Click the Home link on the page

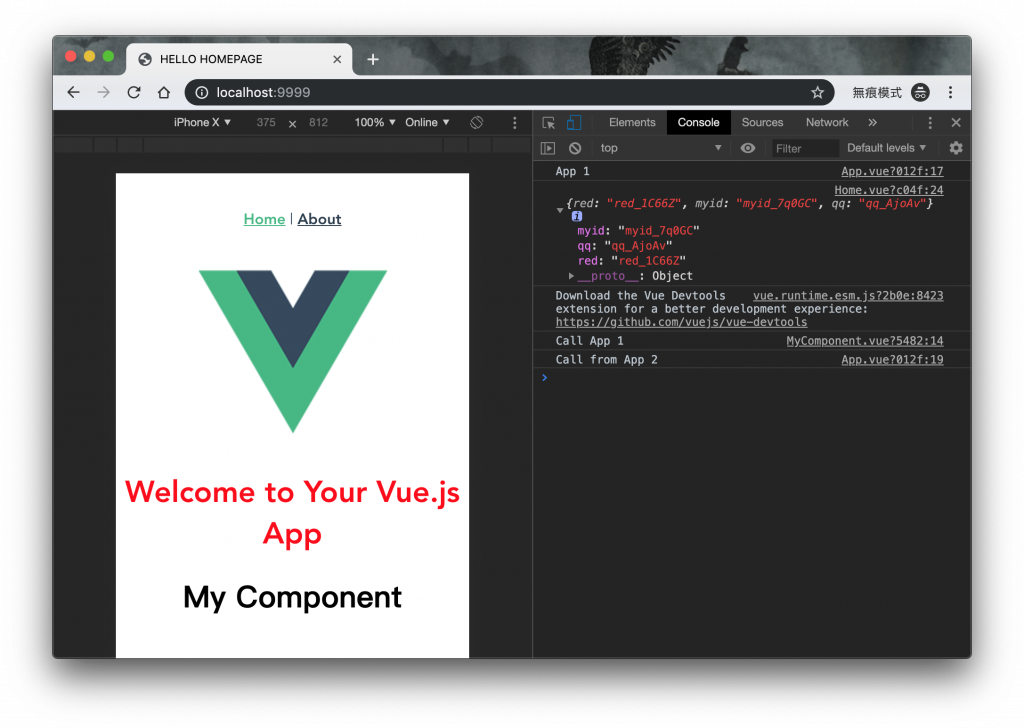coord(264,219)
